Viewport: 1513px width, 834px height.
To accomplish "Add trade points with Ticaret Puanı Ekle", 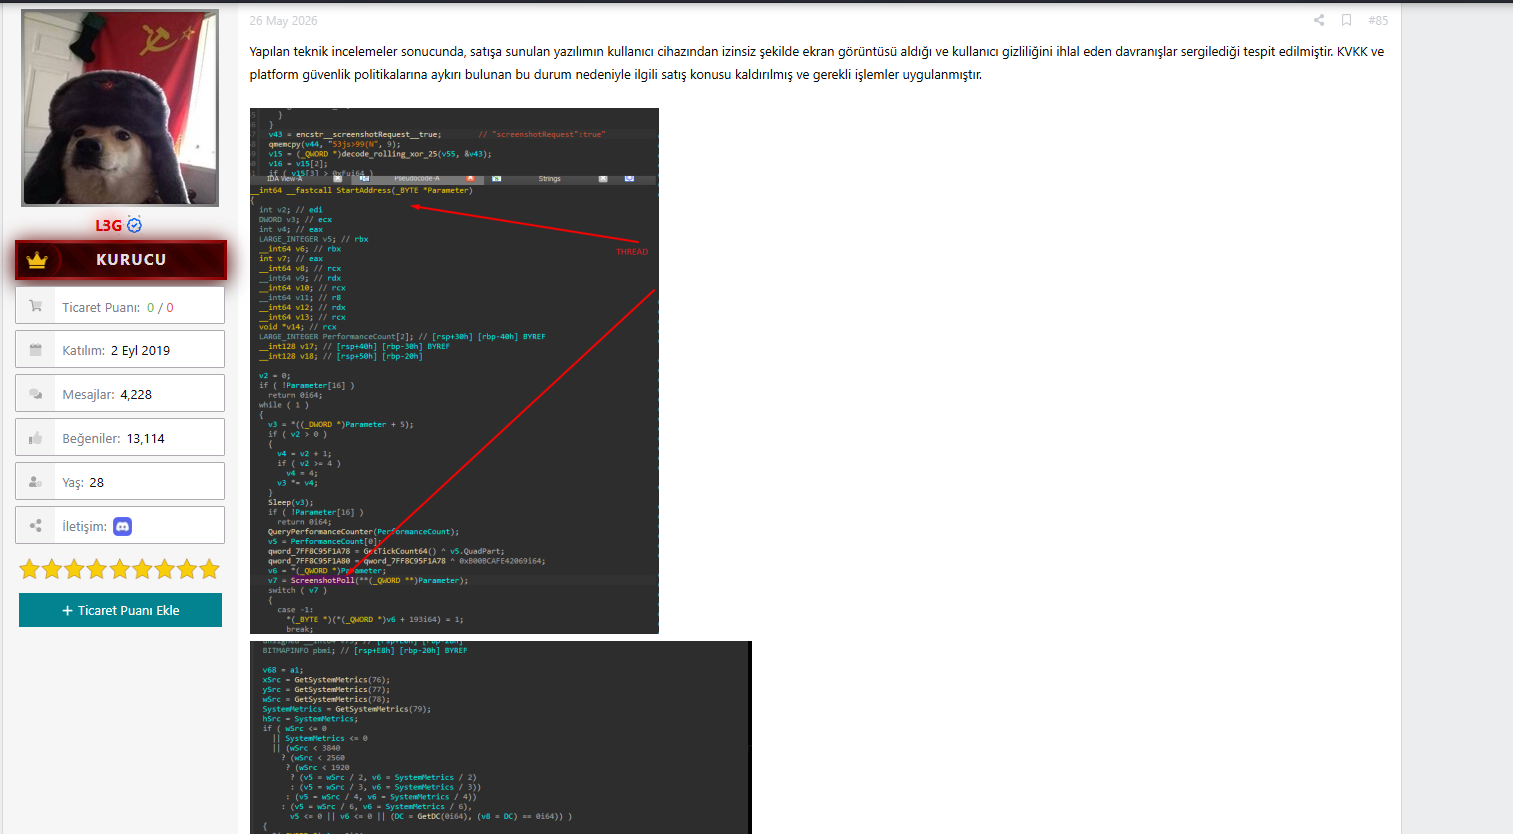I will 120,610.
